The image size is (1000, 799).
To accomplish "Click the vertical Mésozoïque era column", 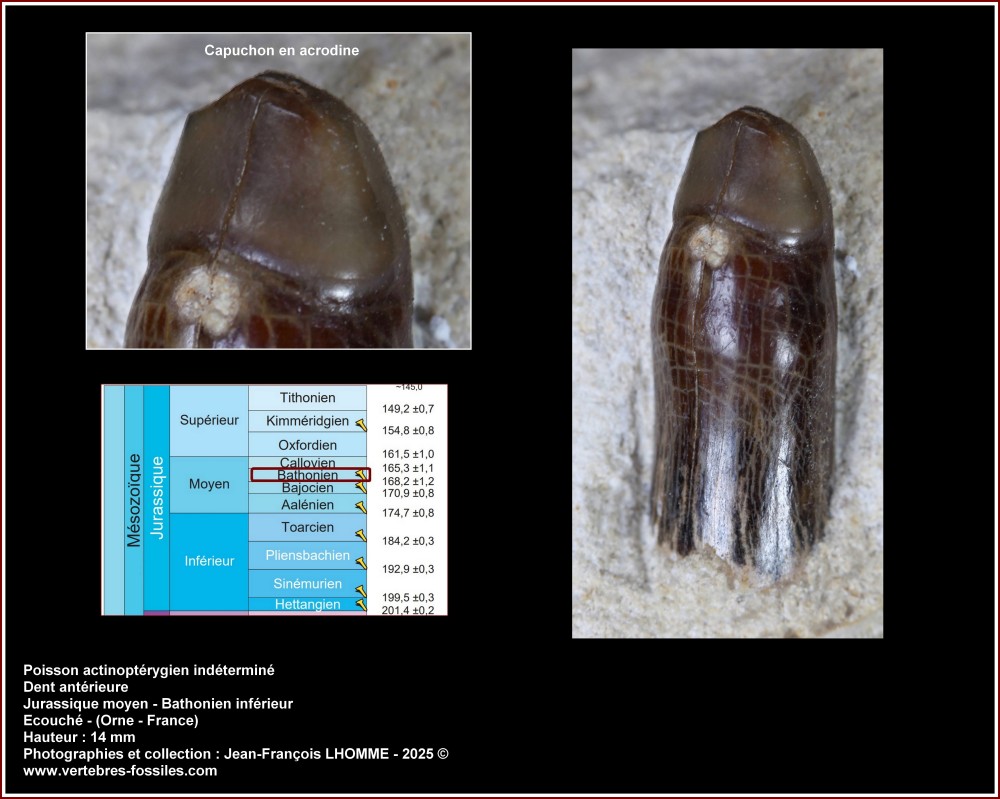I will point(134,499).
